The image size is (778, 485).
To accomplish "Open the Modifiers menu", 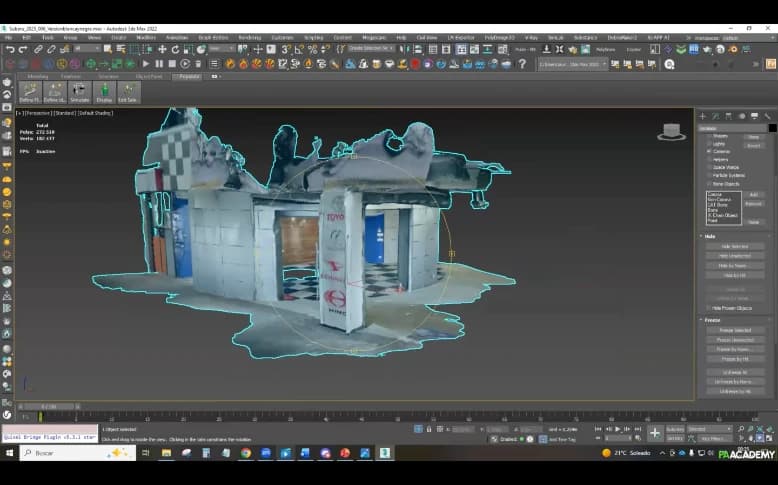I will pyautogui.click(x=146, y=38).
